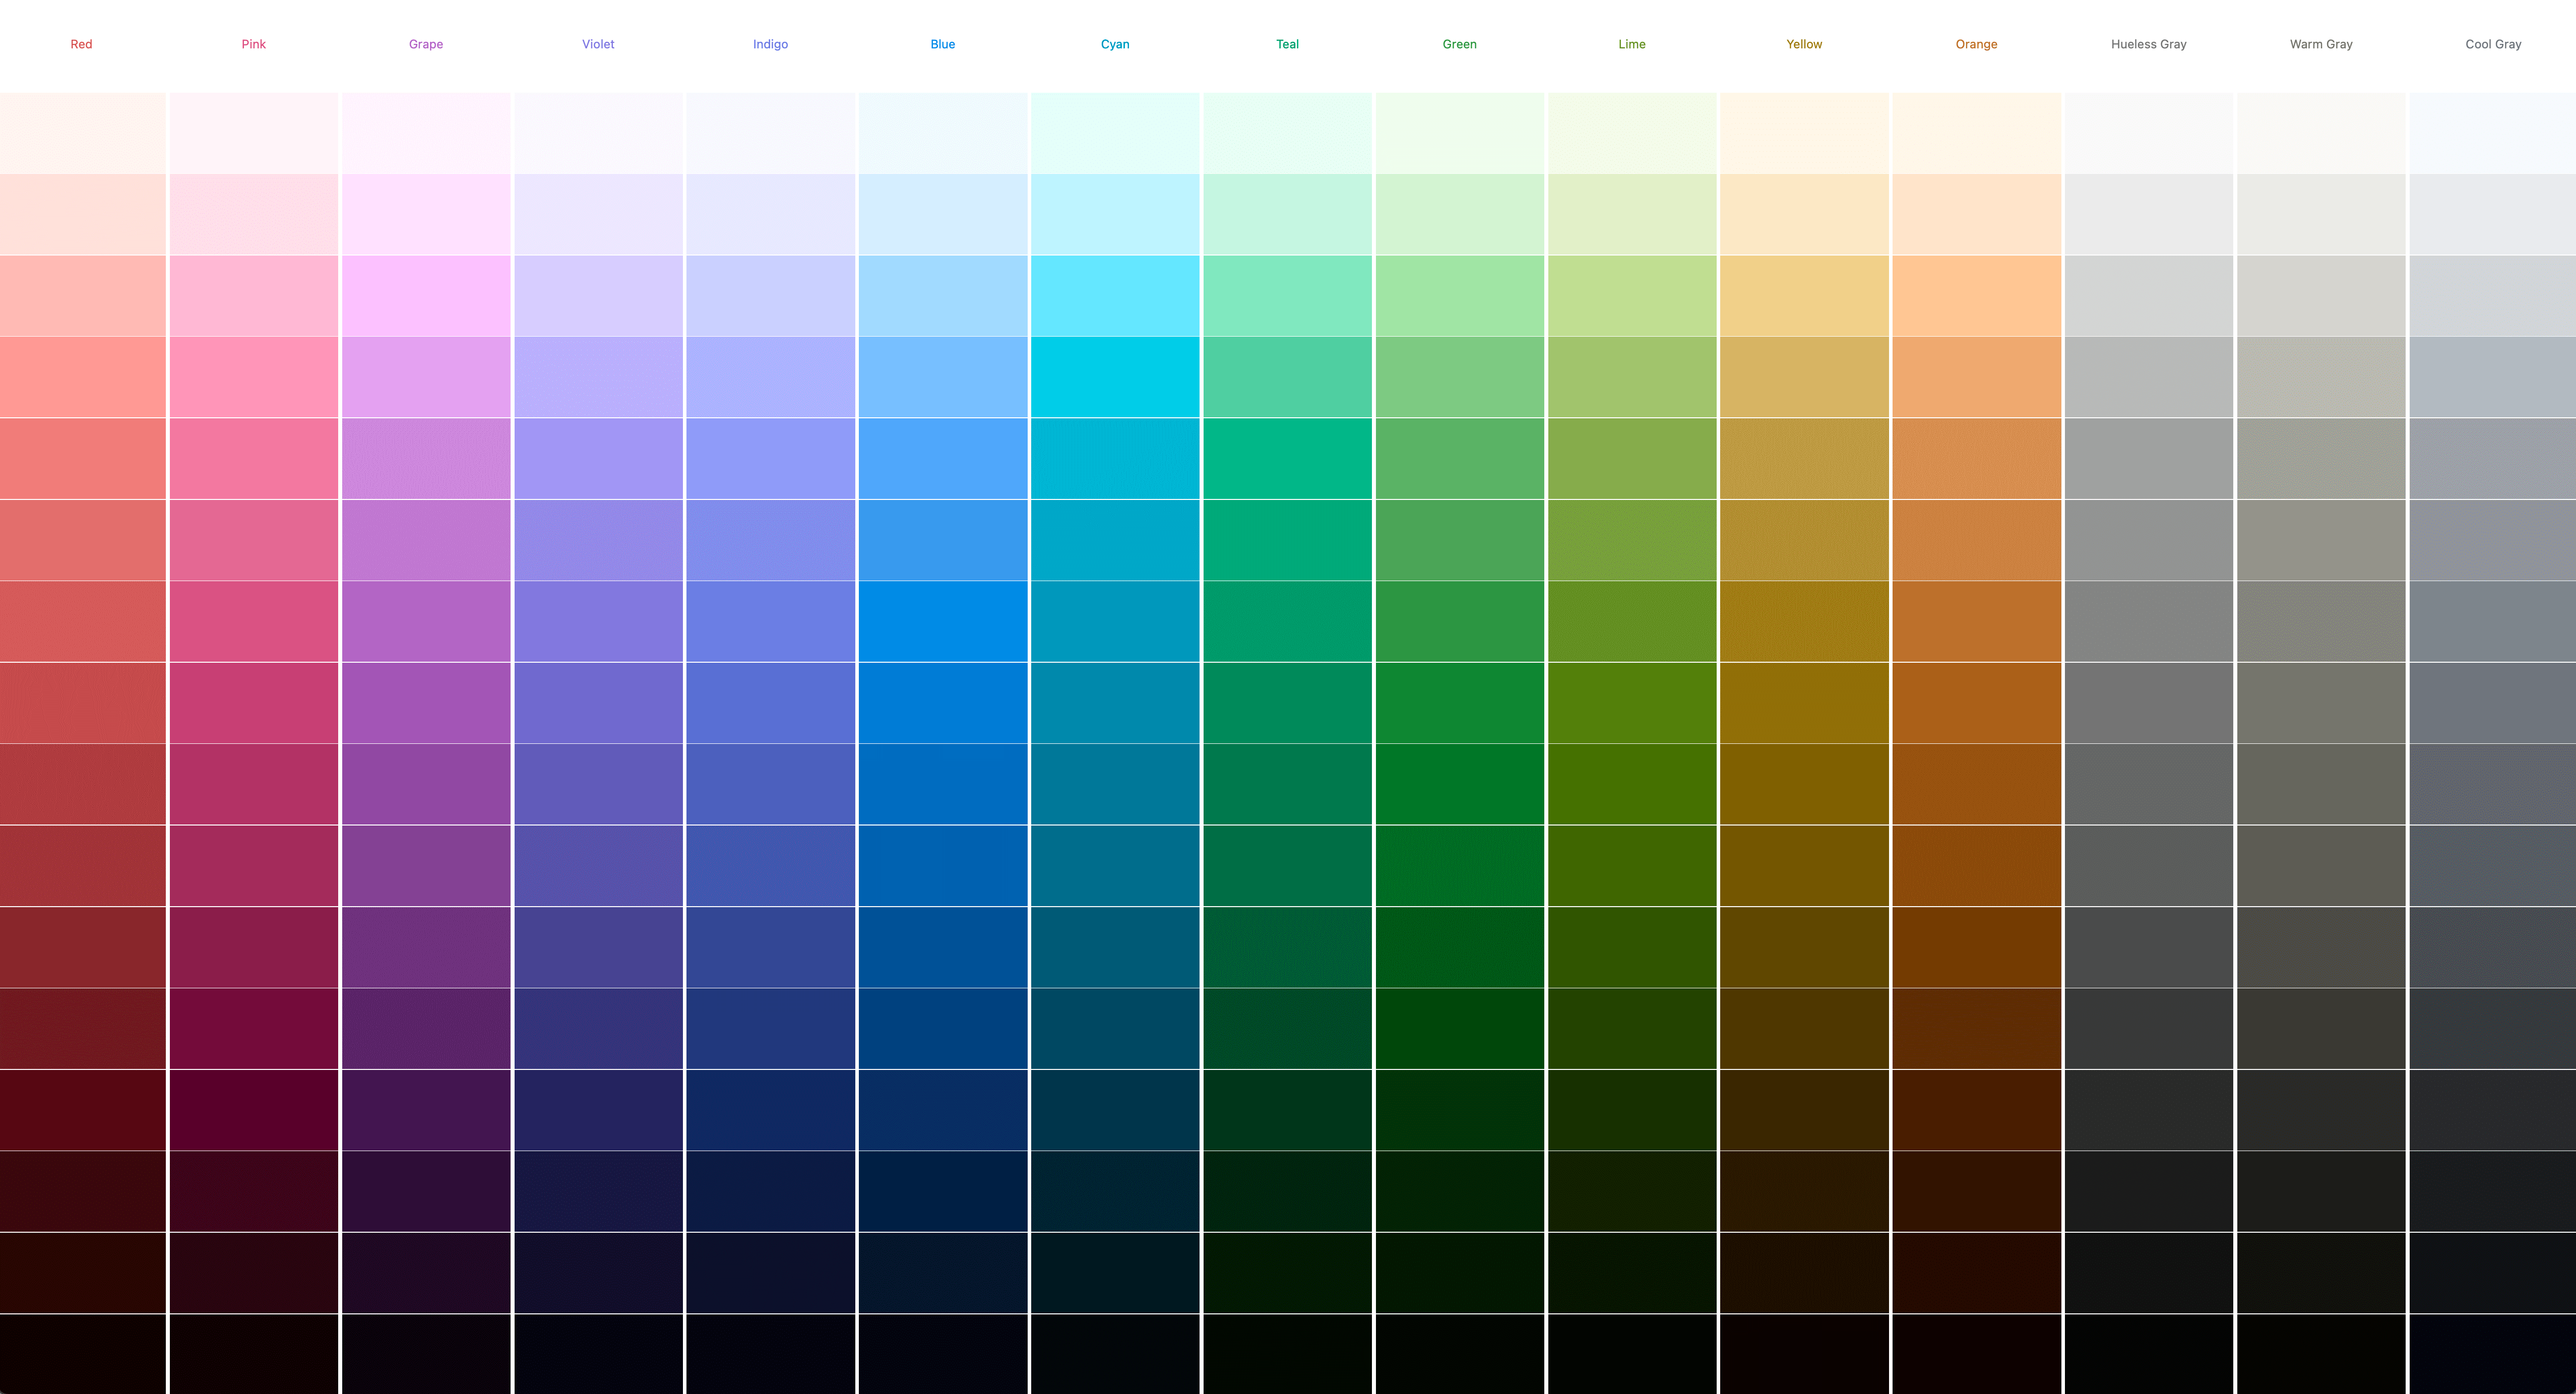Select the darkest Red shade
Screen dimensions: 2576x1394
[81, 1356]
